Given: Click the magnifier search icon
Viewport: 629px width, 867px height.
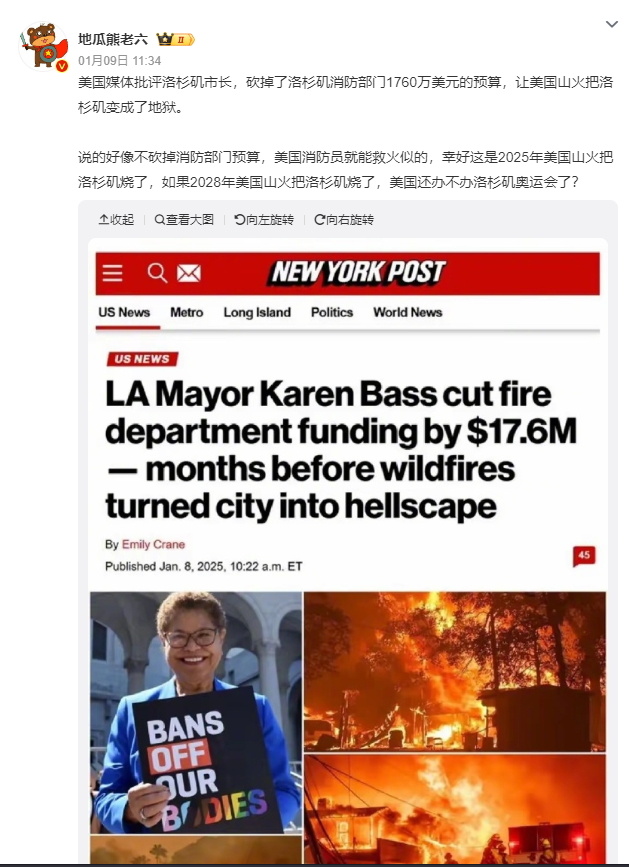Looking at the screenshot, I should [157, 273].
